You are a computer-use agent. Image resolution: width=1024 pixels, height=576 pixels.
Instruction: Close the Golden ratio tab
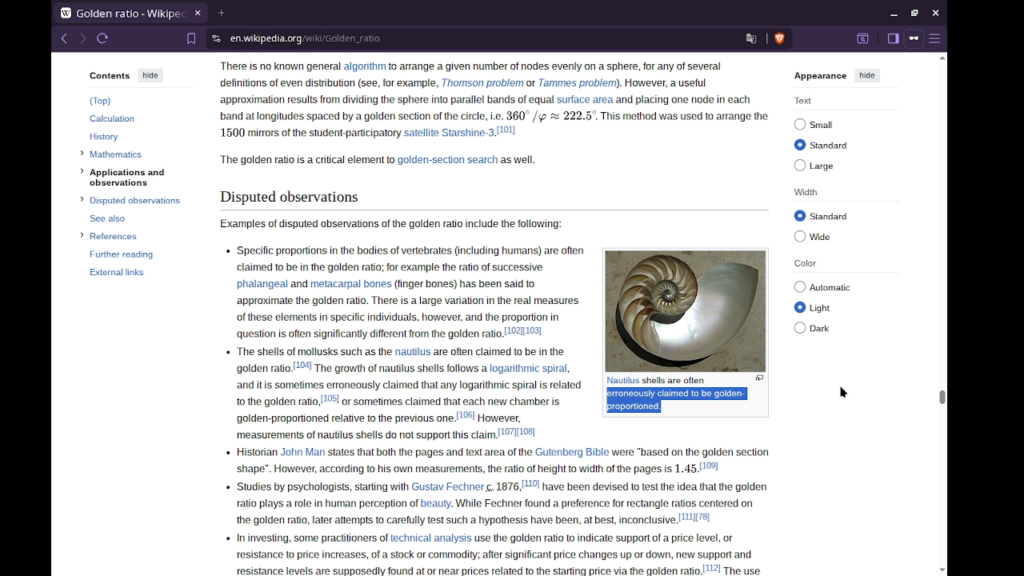click(x=198, y=13)
